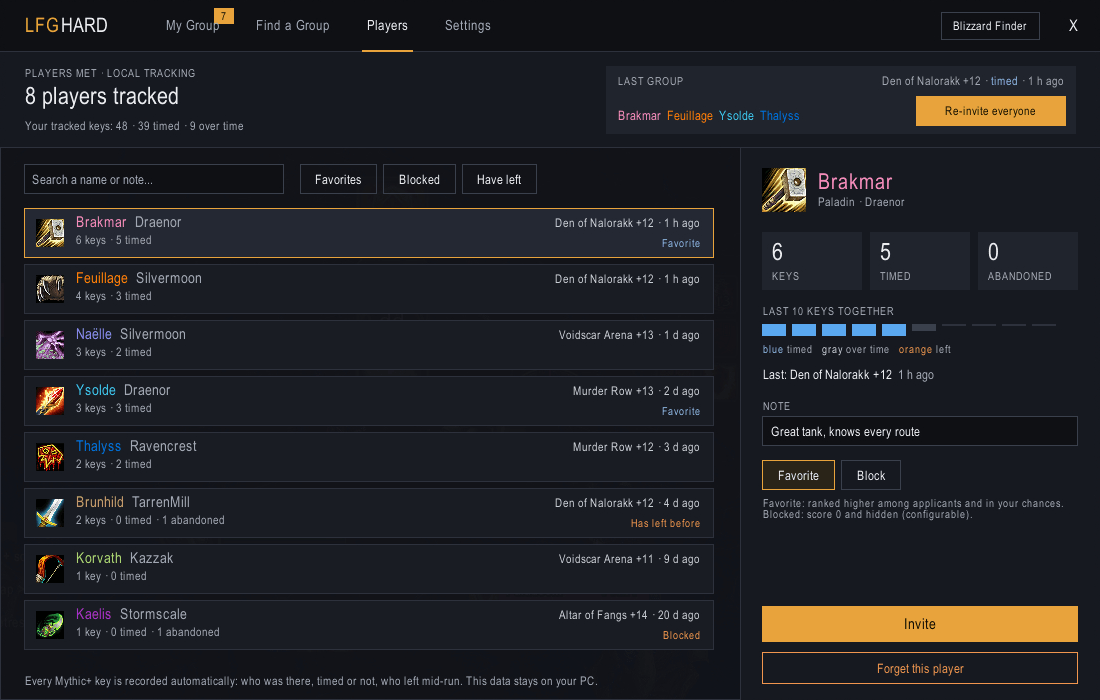Invite Brakmar with the Invite button

[920, 624]
